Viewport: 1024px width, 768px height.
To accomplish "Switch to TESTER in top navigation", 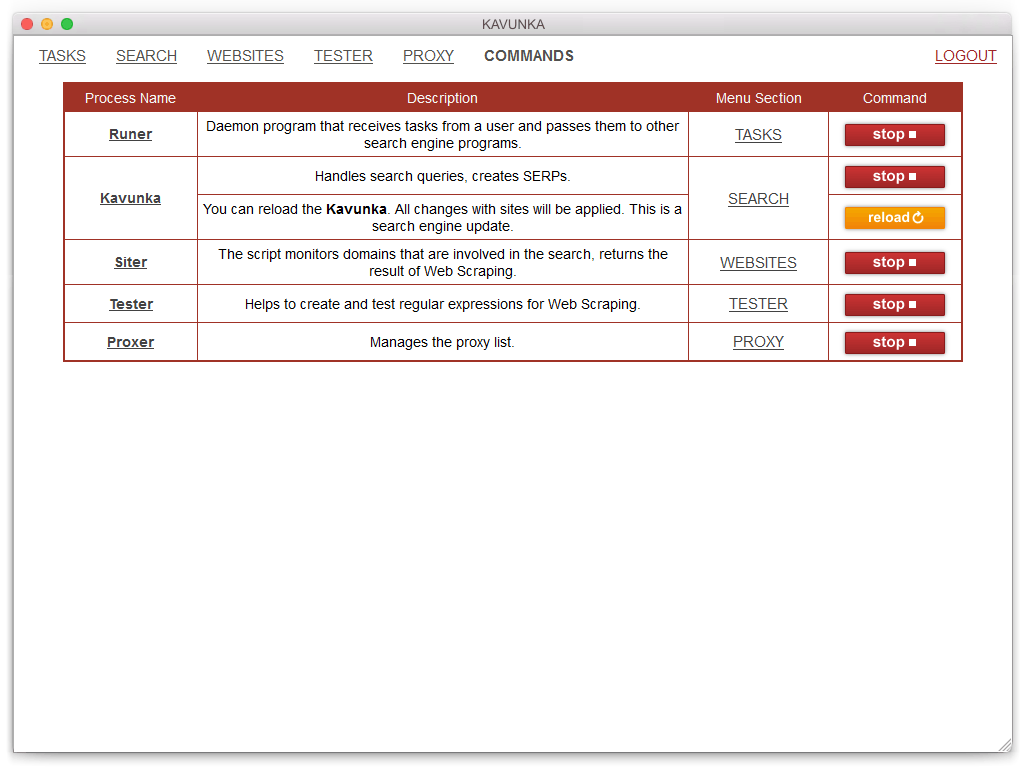I will pyautogui.click(x=343, y=56).
